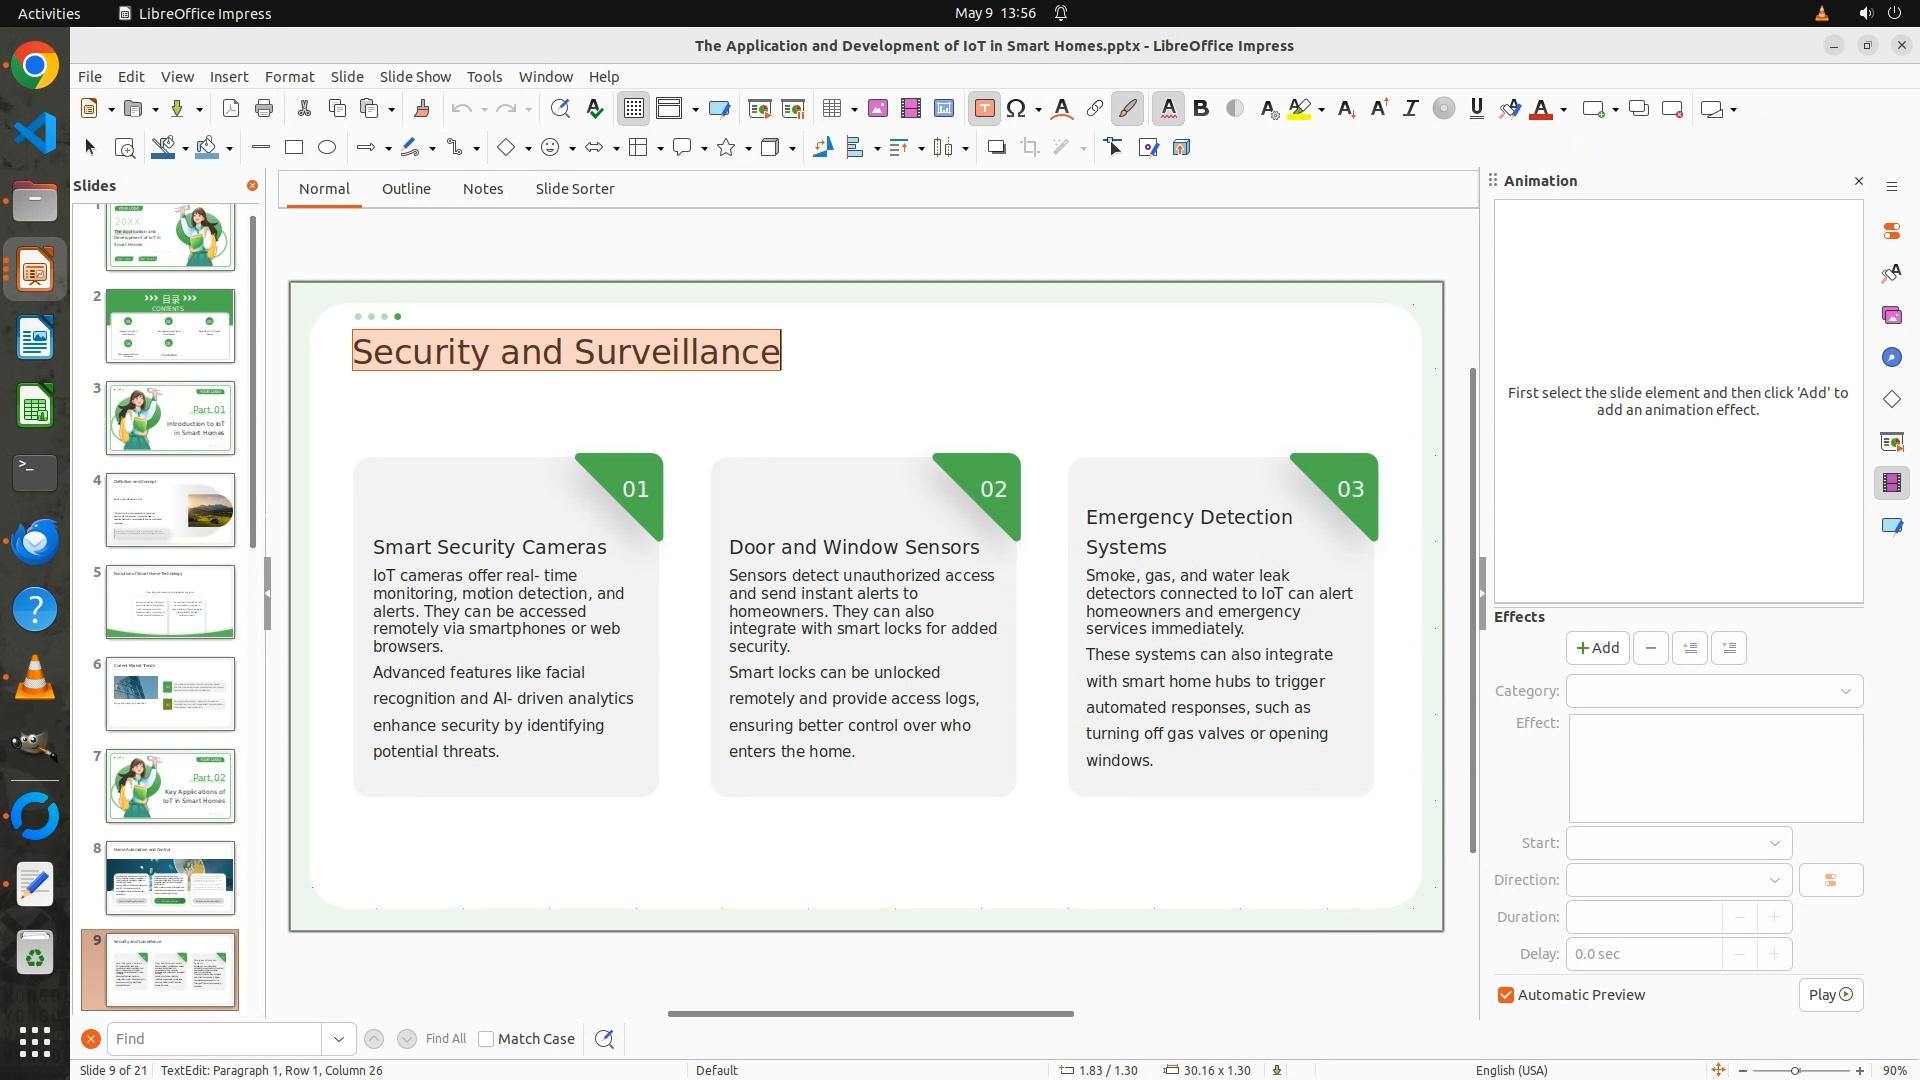The image size is (1920, 1080).
Task: Disable the Automatic Preview checkbox
Action: click(1506, 995)
